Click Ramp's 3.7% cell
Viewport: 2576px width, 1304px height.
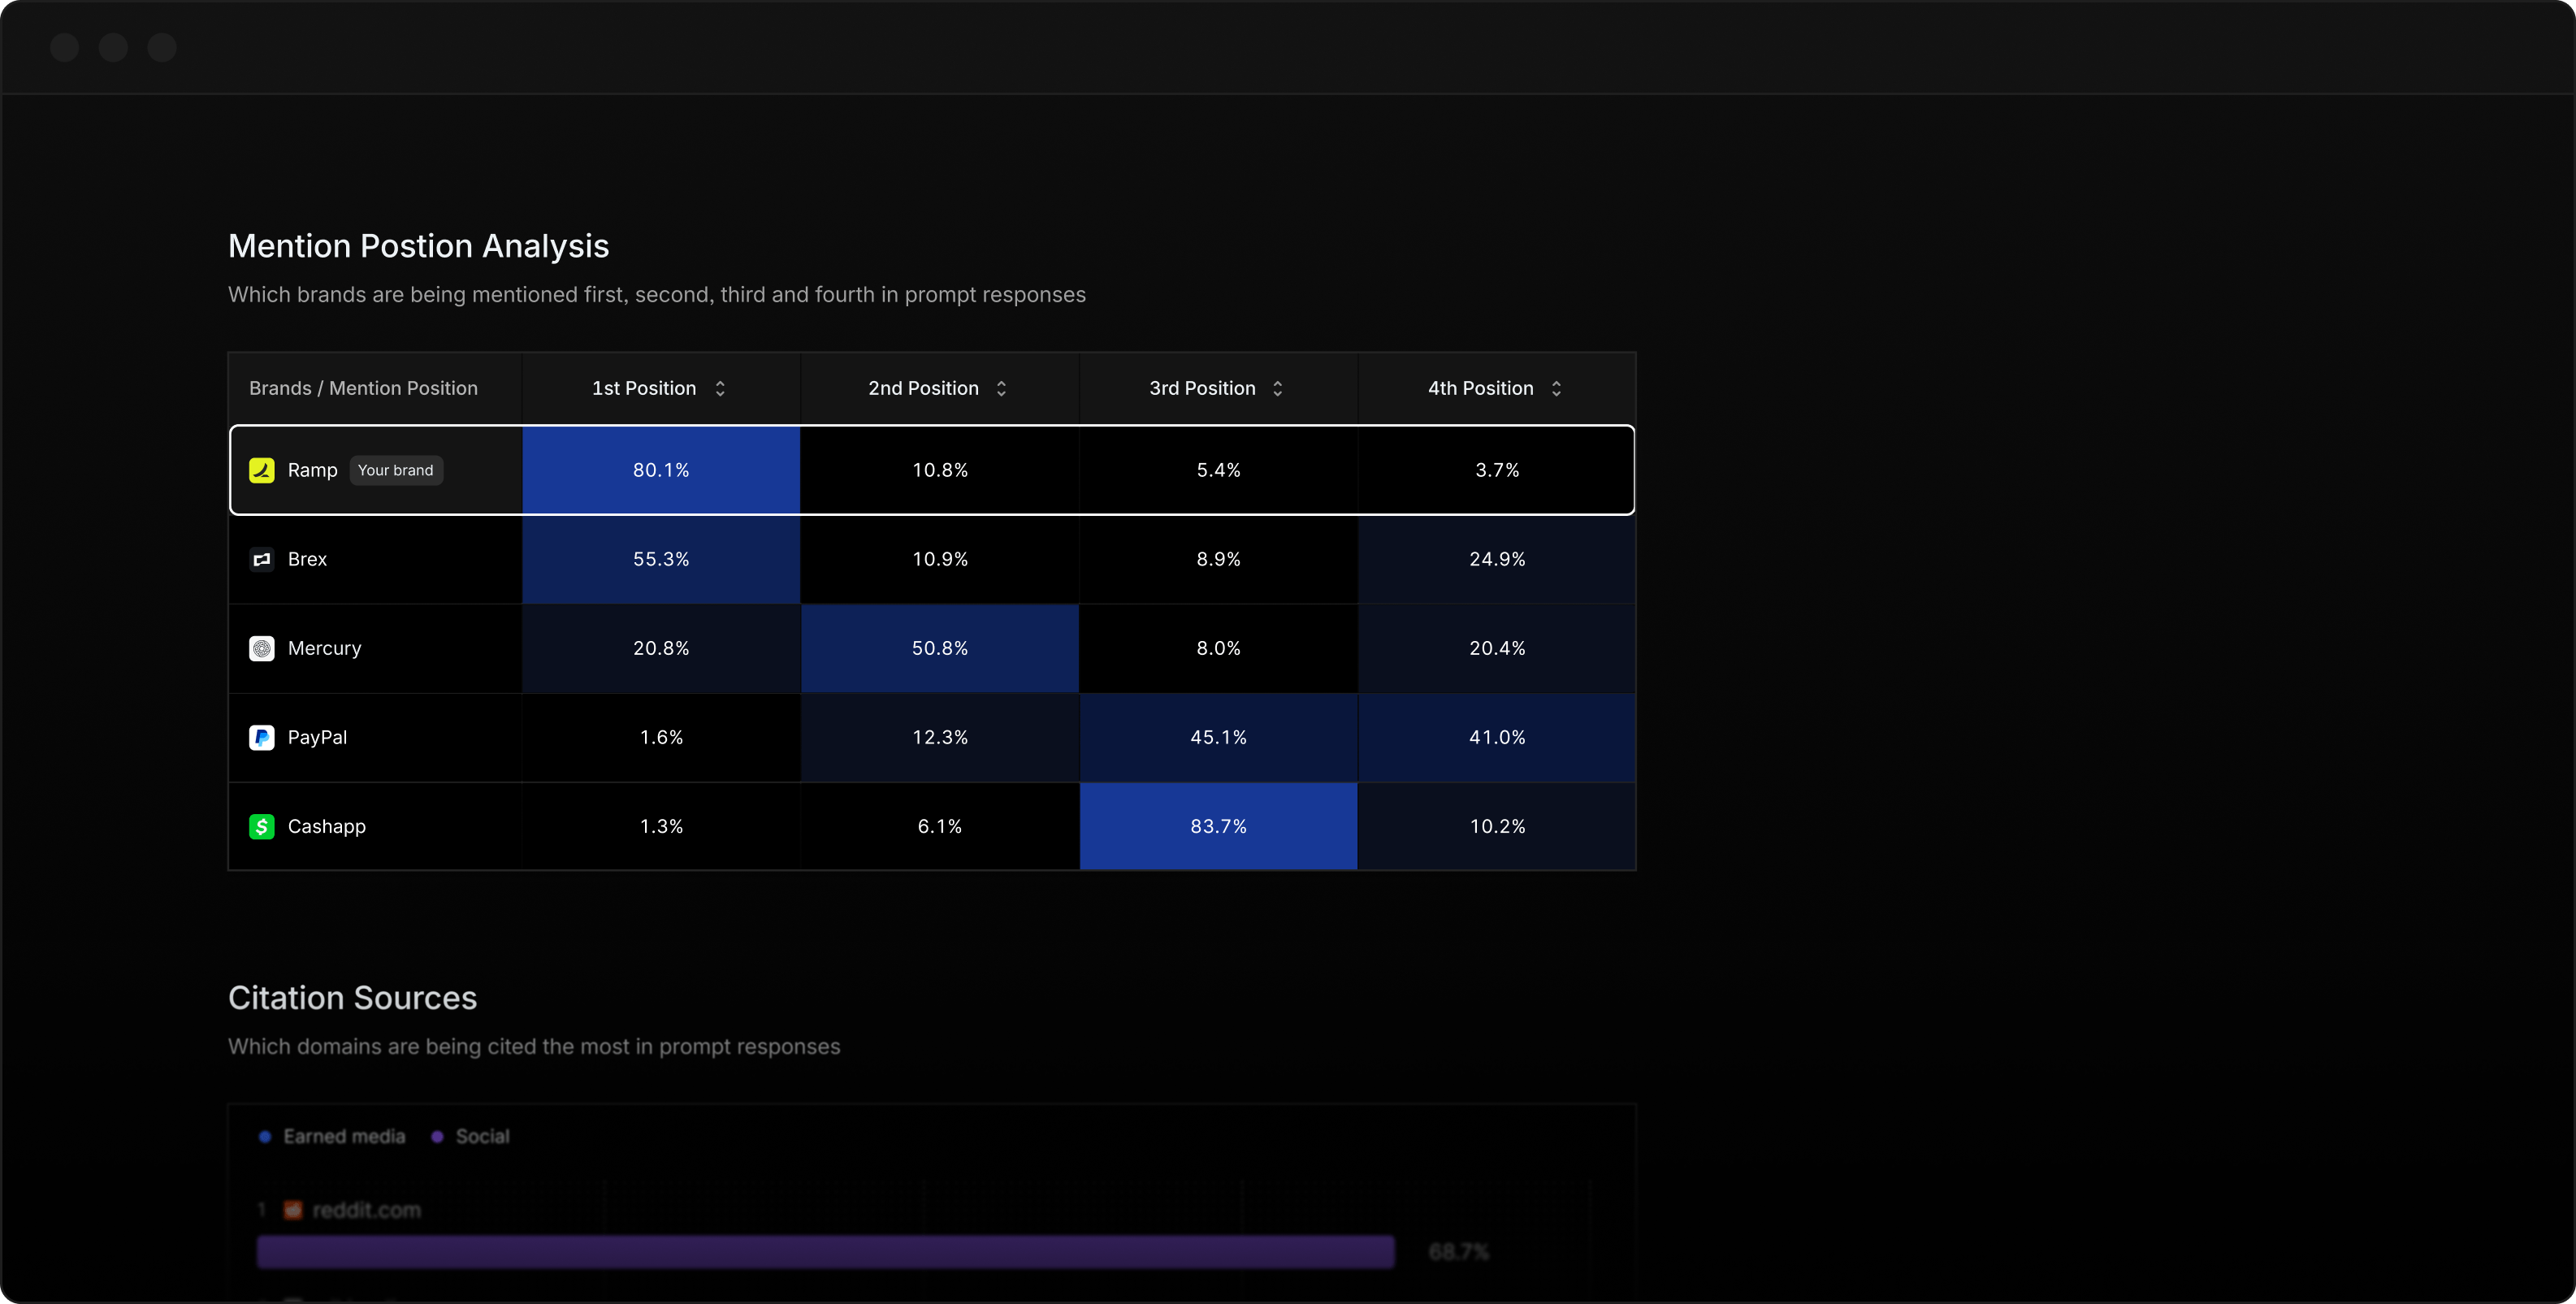tap(1497, 470)
